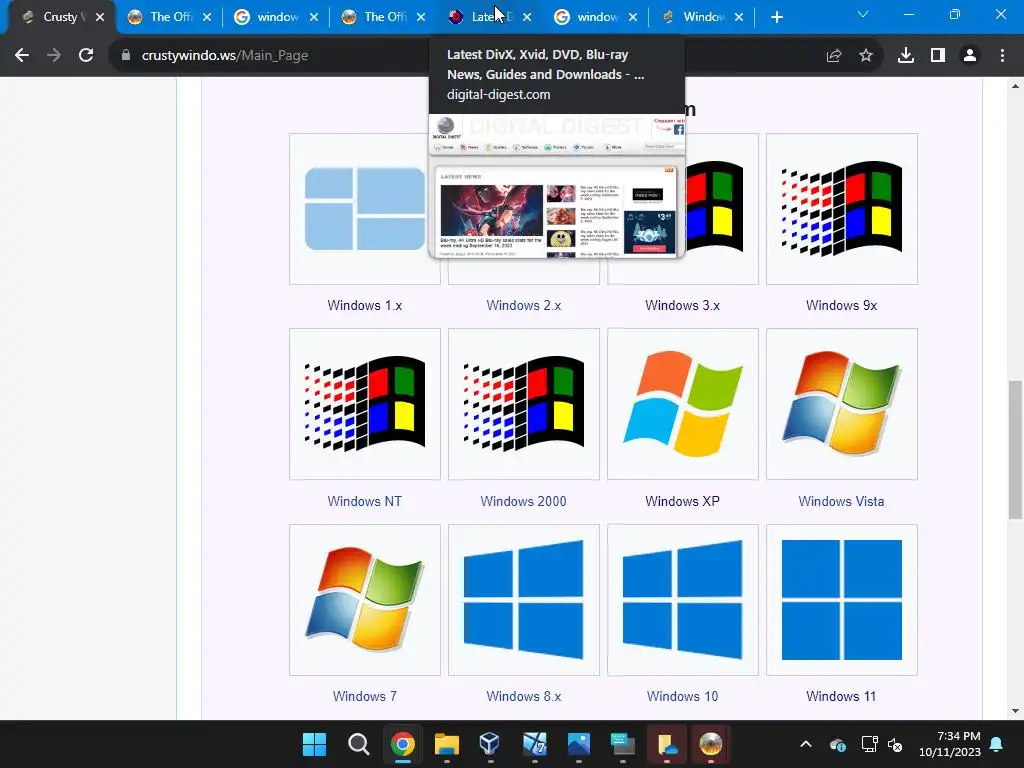Open the Windows 8.x logo thumbnail
Screen dimensions: 1024x768
coord(524,600)
